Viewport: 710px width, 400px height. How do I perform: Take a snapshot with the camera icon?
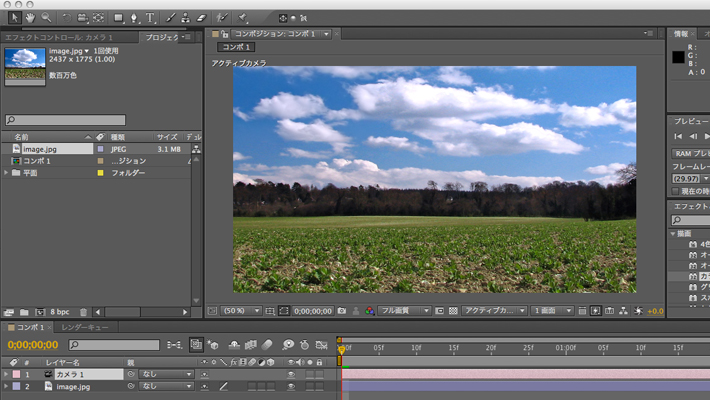[342, 311]
